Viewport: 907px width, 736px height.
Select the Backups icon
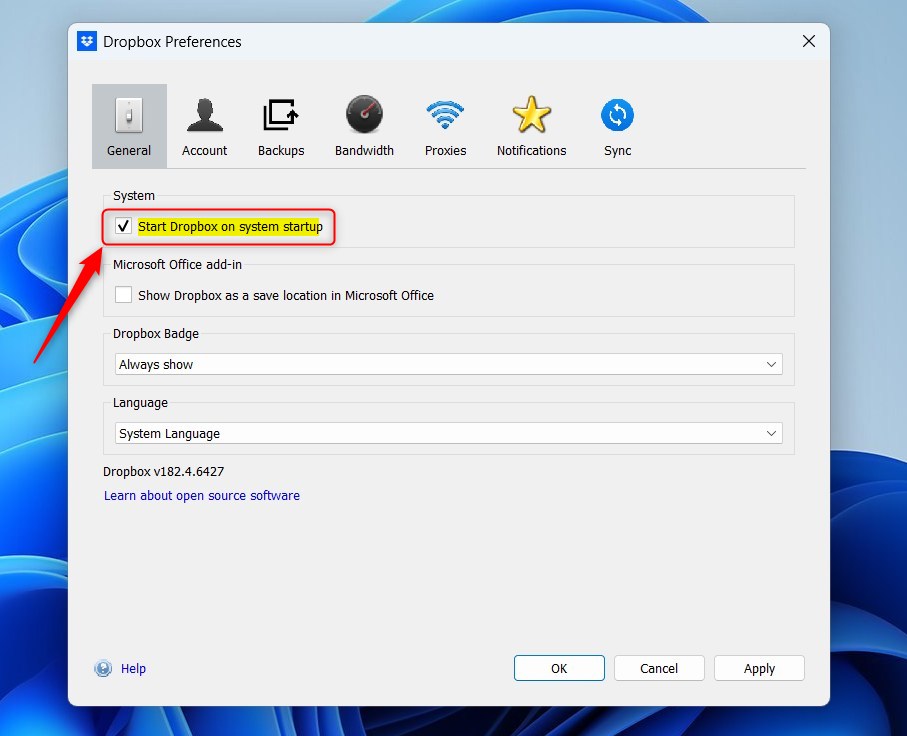pos(281,115)
